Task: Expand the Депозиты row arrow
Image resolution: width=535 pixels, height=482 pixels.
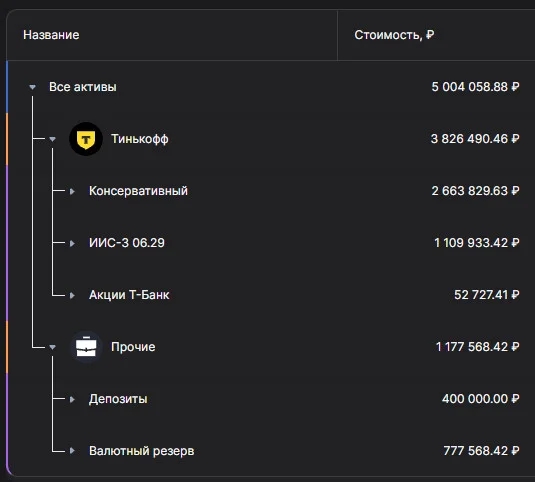Action: 72,399
